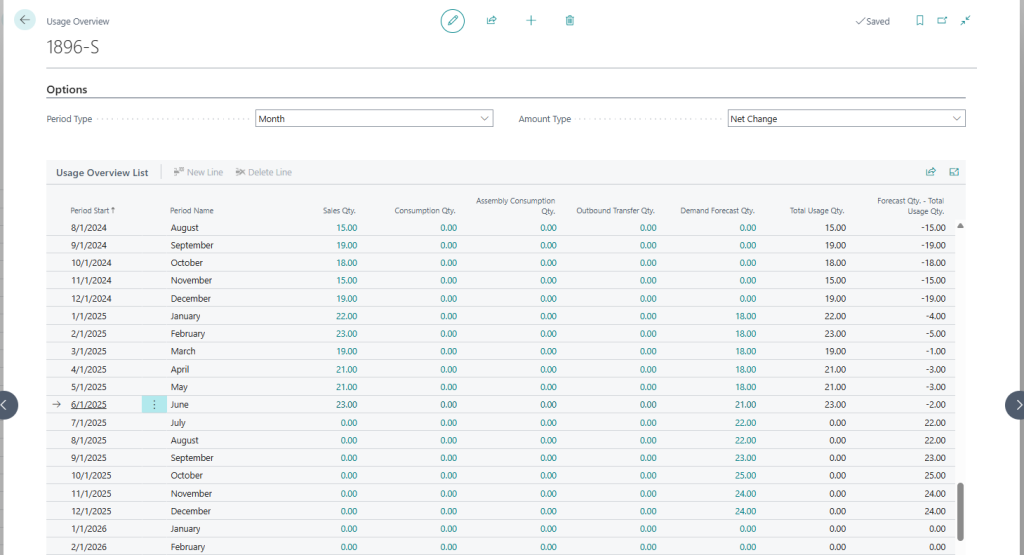
Task: Sort by Period Start column header
Action: (92, 211)
